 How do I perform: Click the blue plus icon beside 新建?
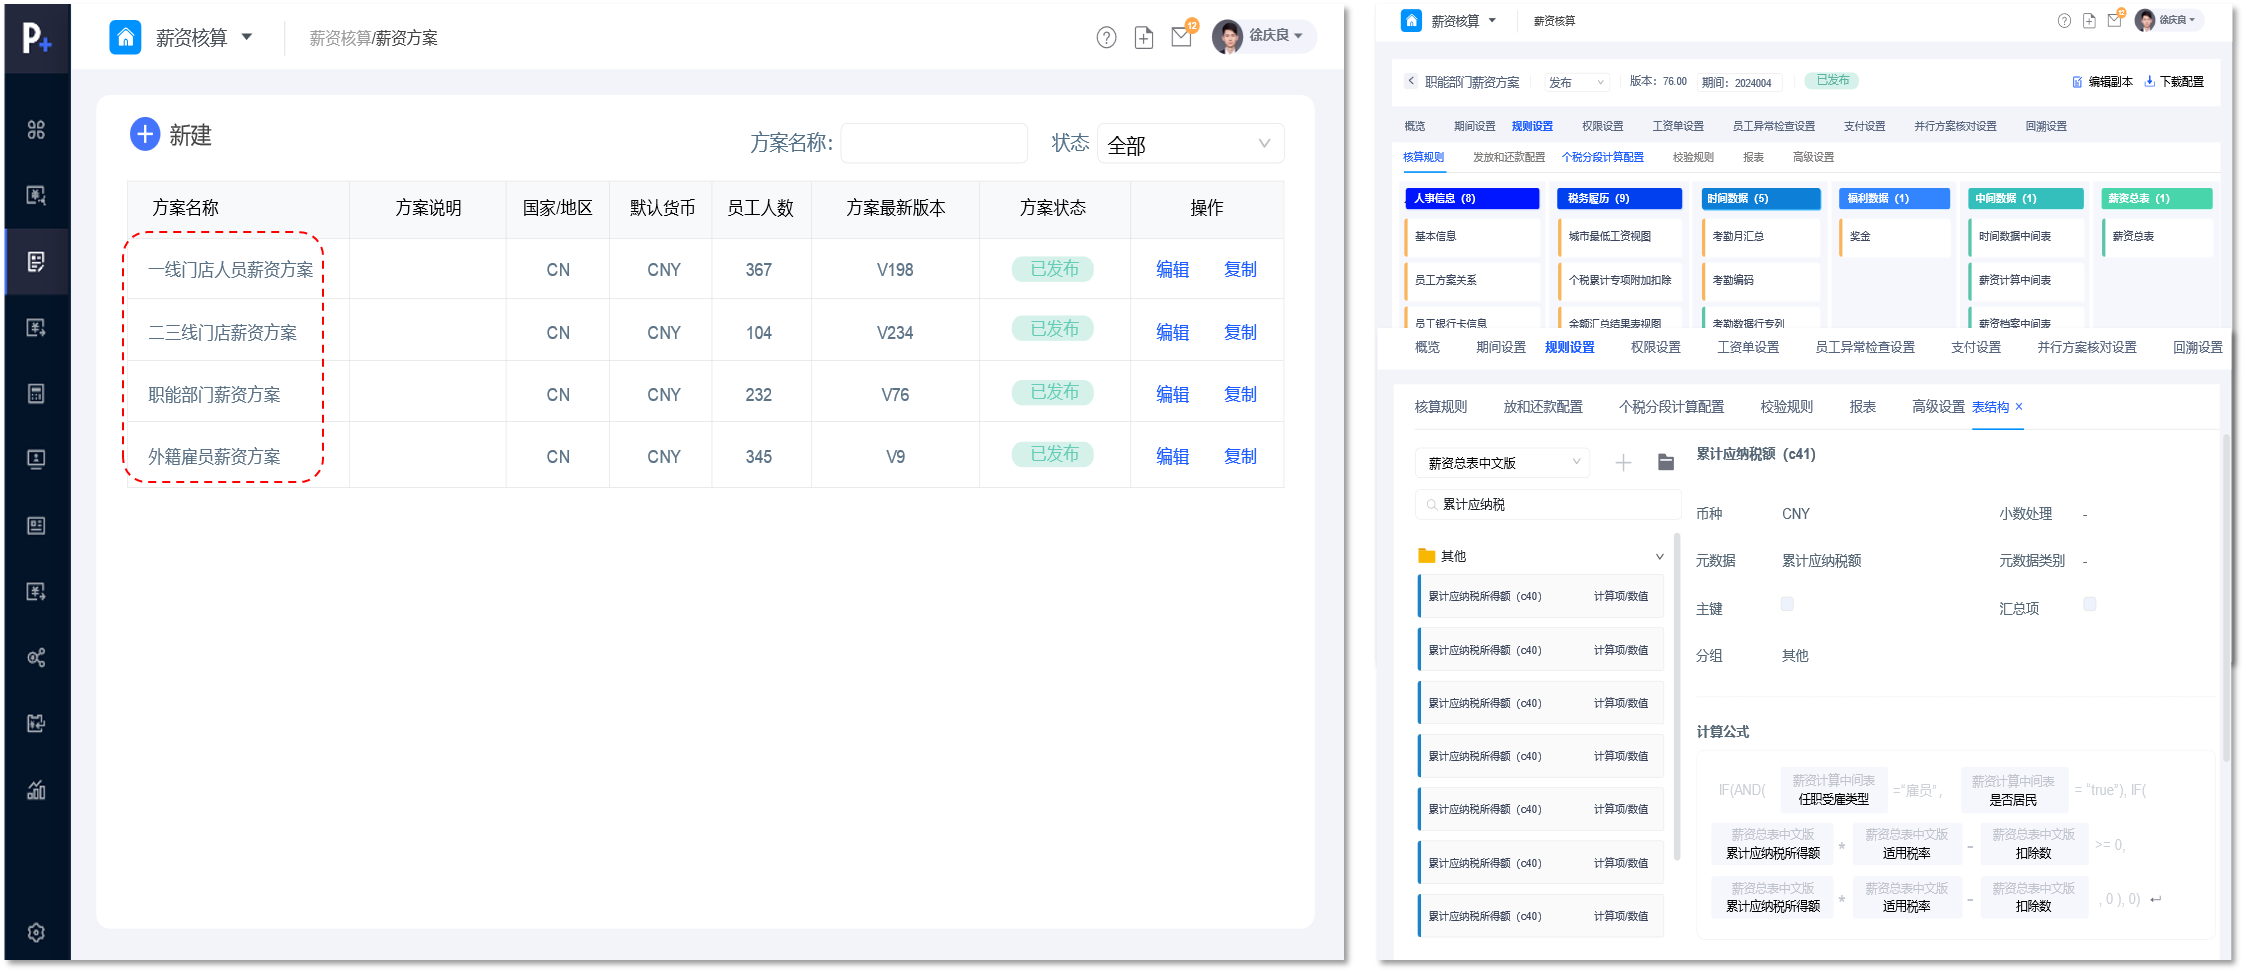tap(145, 134)
